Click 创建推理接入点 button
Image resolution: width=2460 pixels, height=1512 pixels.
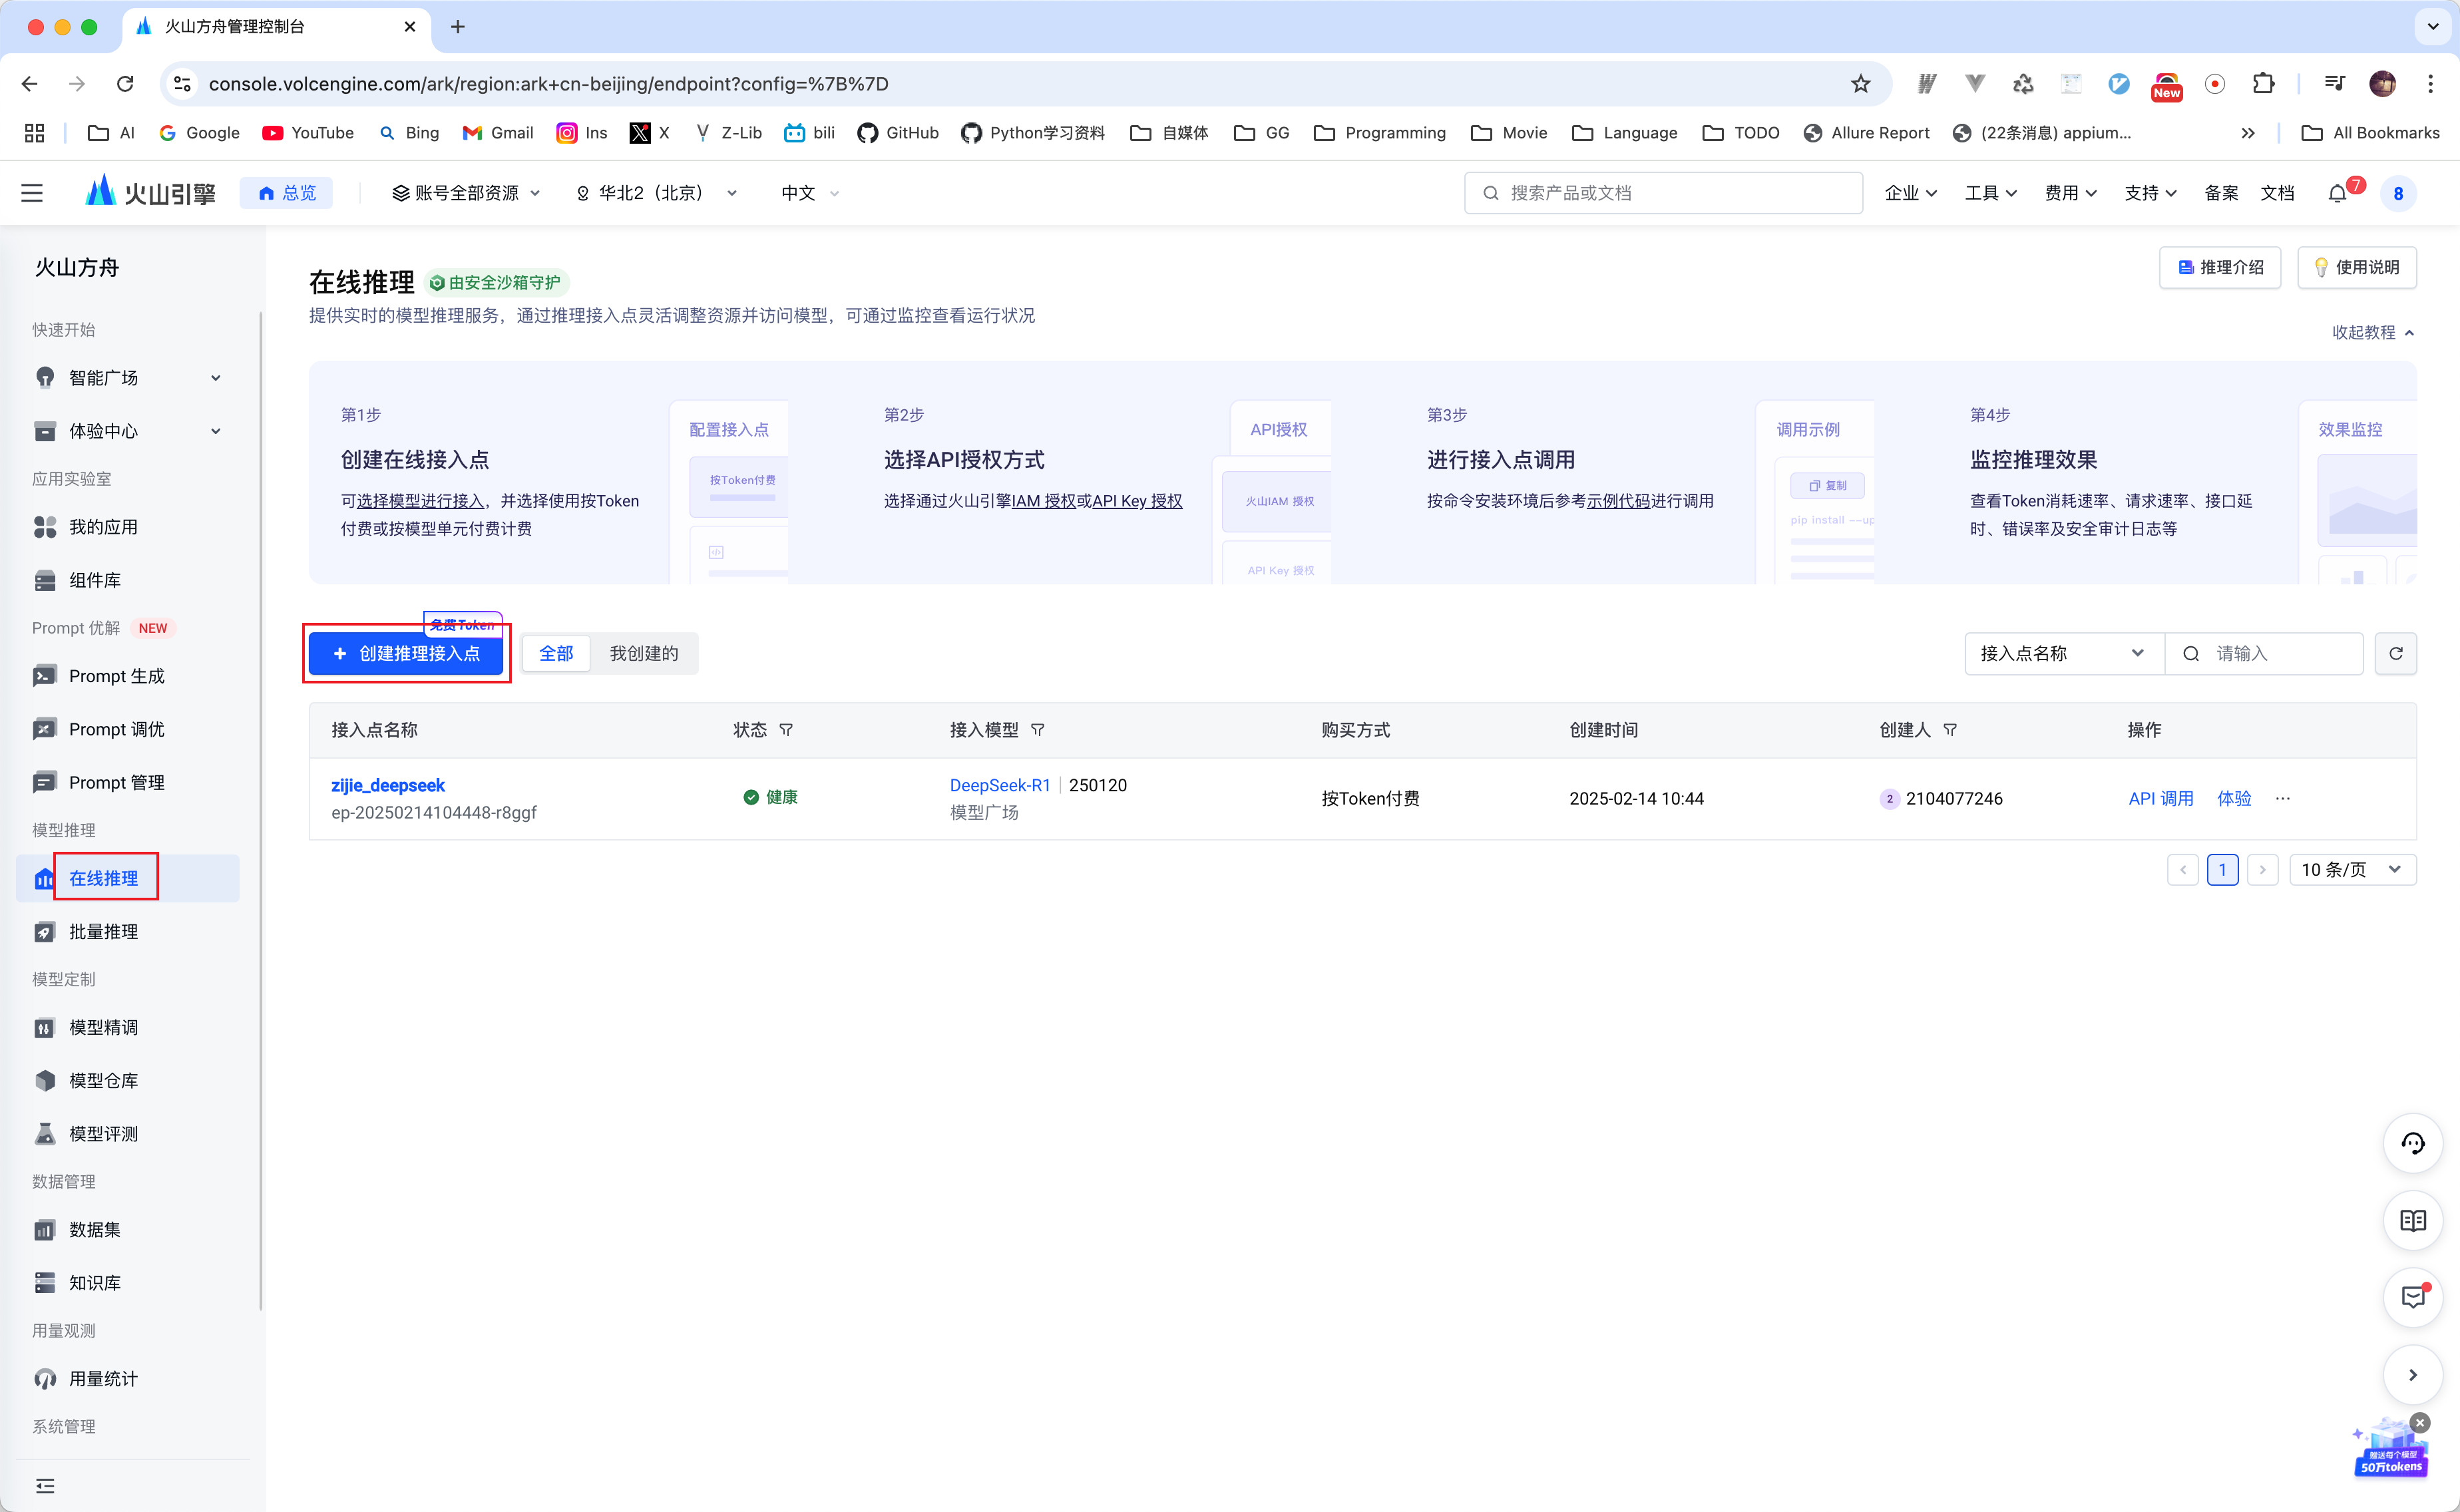pyautogui.click(x=406, y=653)
